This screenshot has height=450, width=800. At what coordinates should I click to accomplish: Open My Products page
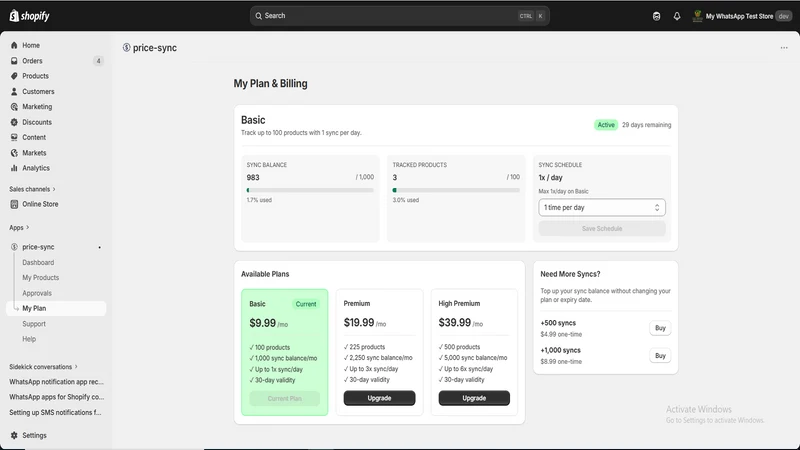40,278
